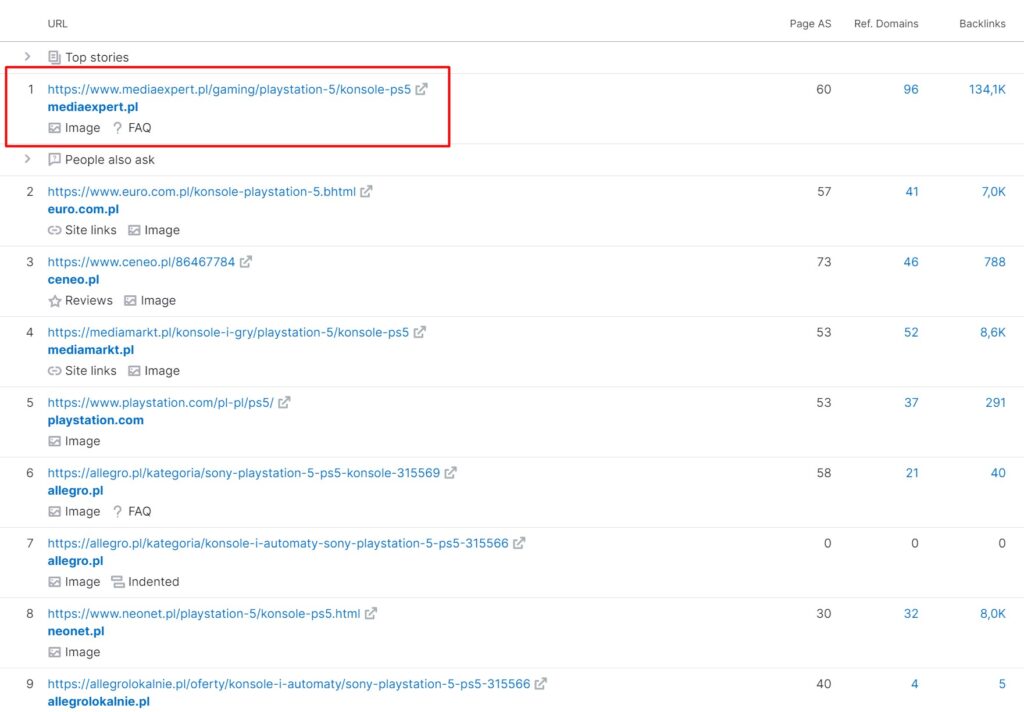
Task: Click the Backlinks column header
Action: (982, 24)
